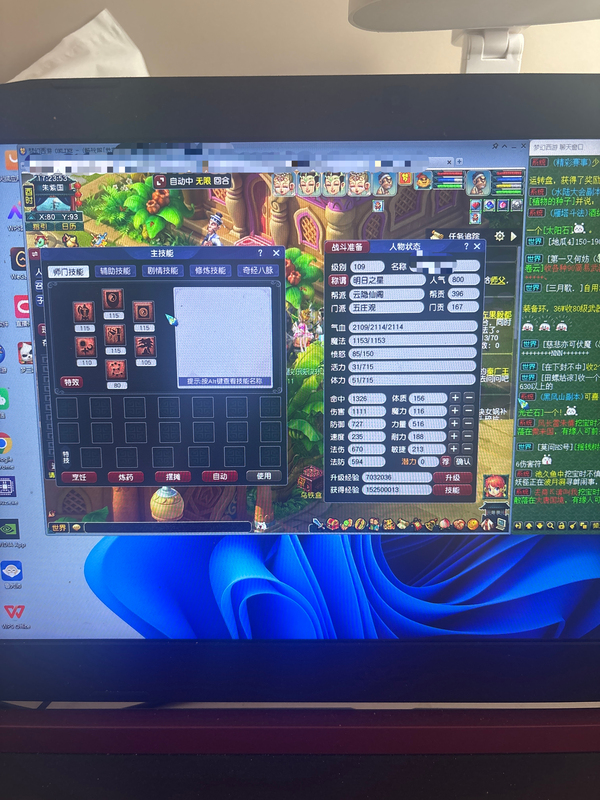Decrease 力量 with the minus button
This screenshot has height=800, width=600.
(x=469, y=423)
